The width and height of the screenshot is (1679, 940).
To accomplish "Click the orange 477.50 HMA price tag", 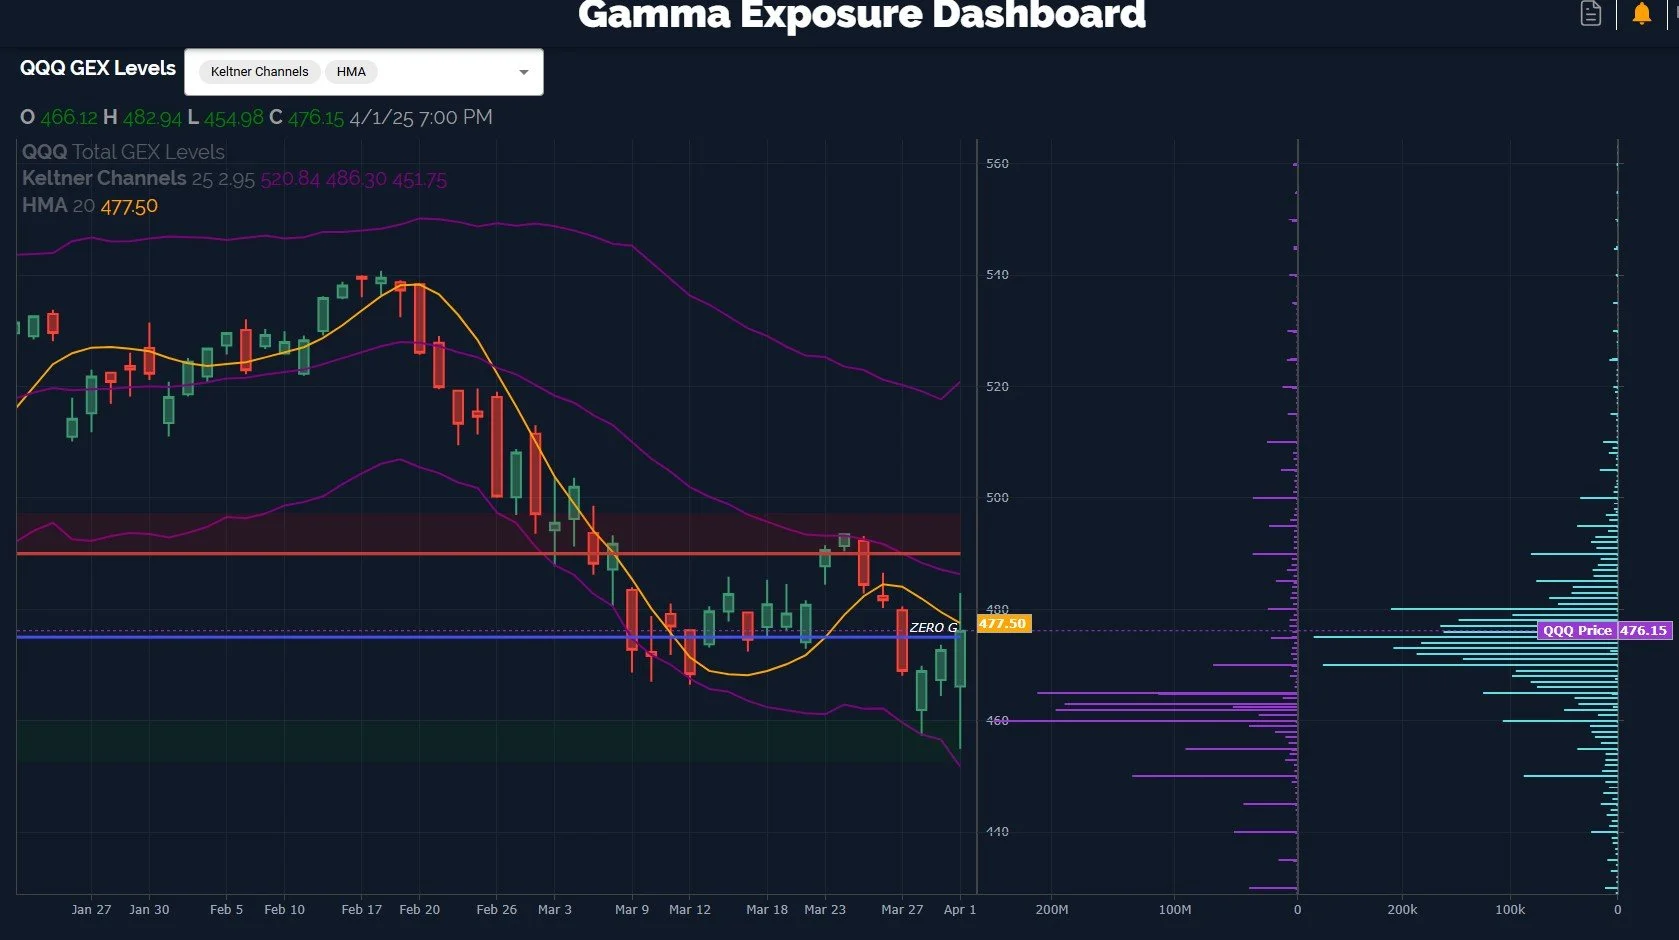I will (x=1003, y=623).
